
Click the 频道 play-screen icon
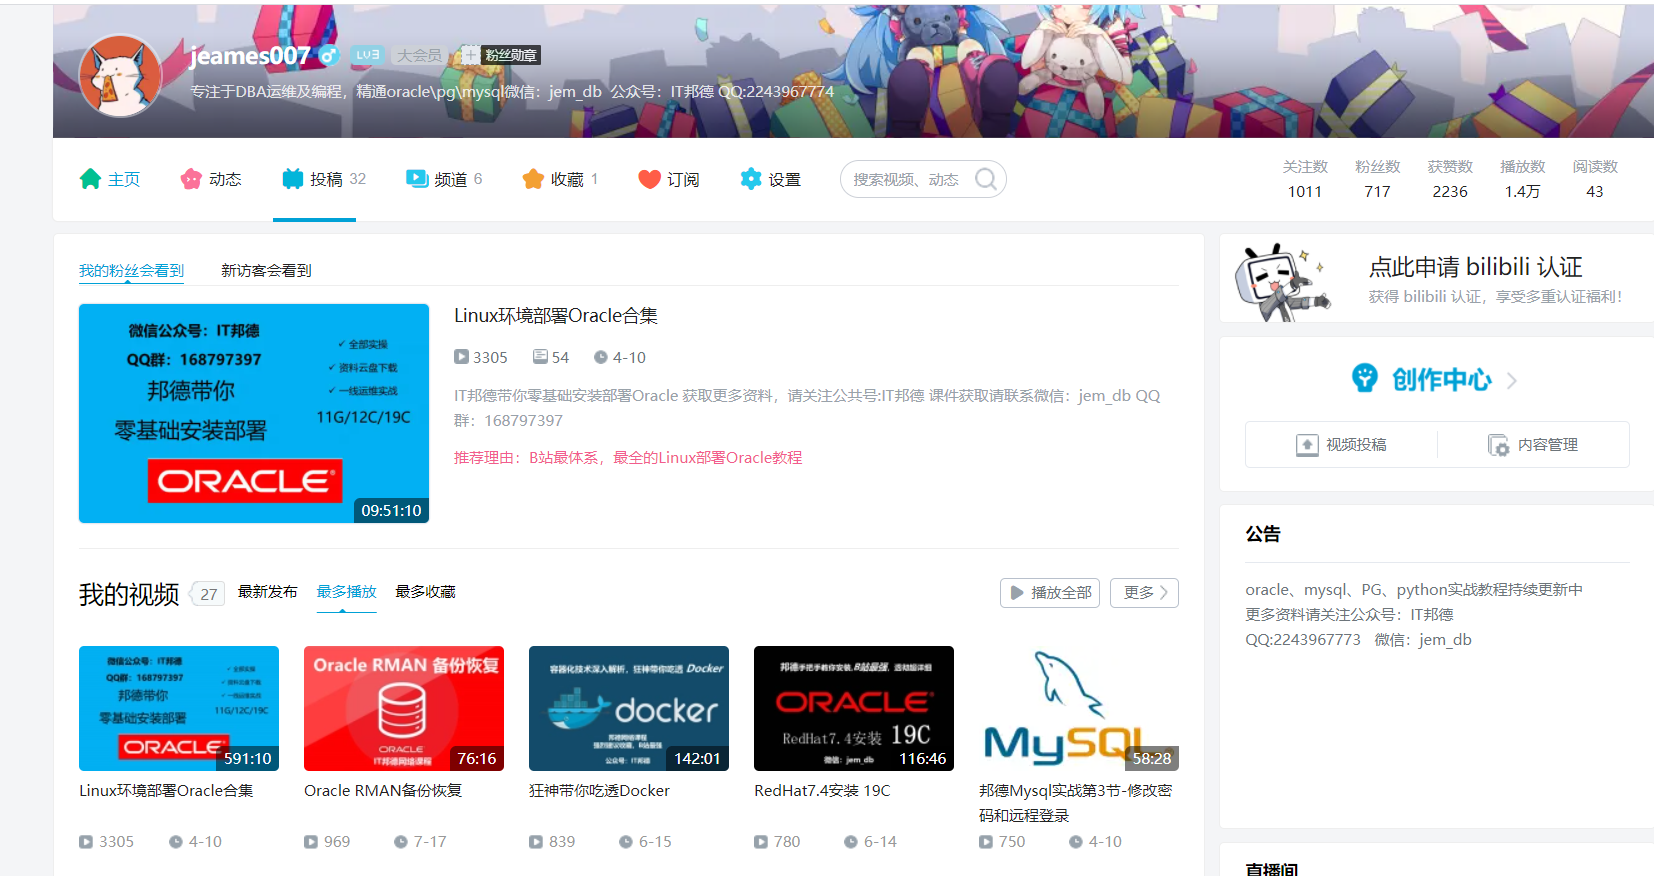point(417,179)
